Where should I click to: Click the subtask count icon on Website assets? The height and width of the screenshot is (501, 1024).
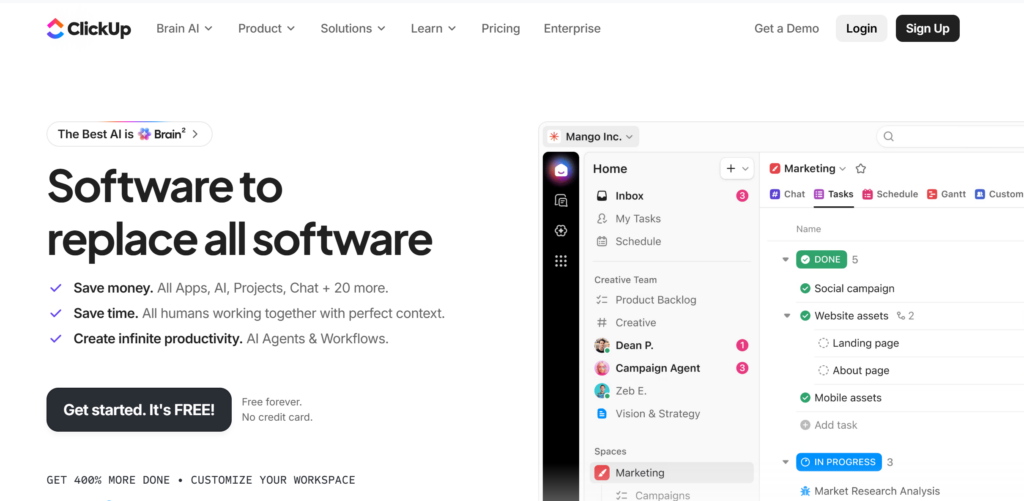coord(902,316)
